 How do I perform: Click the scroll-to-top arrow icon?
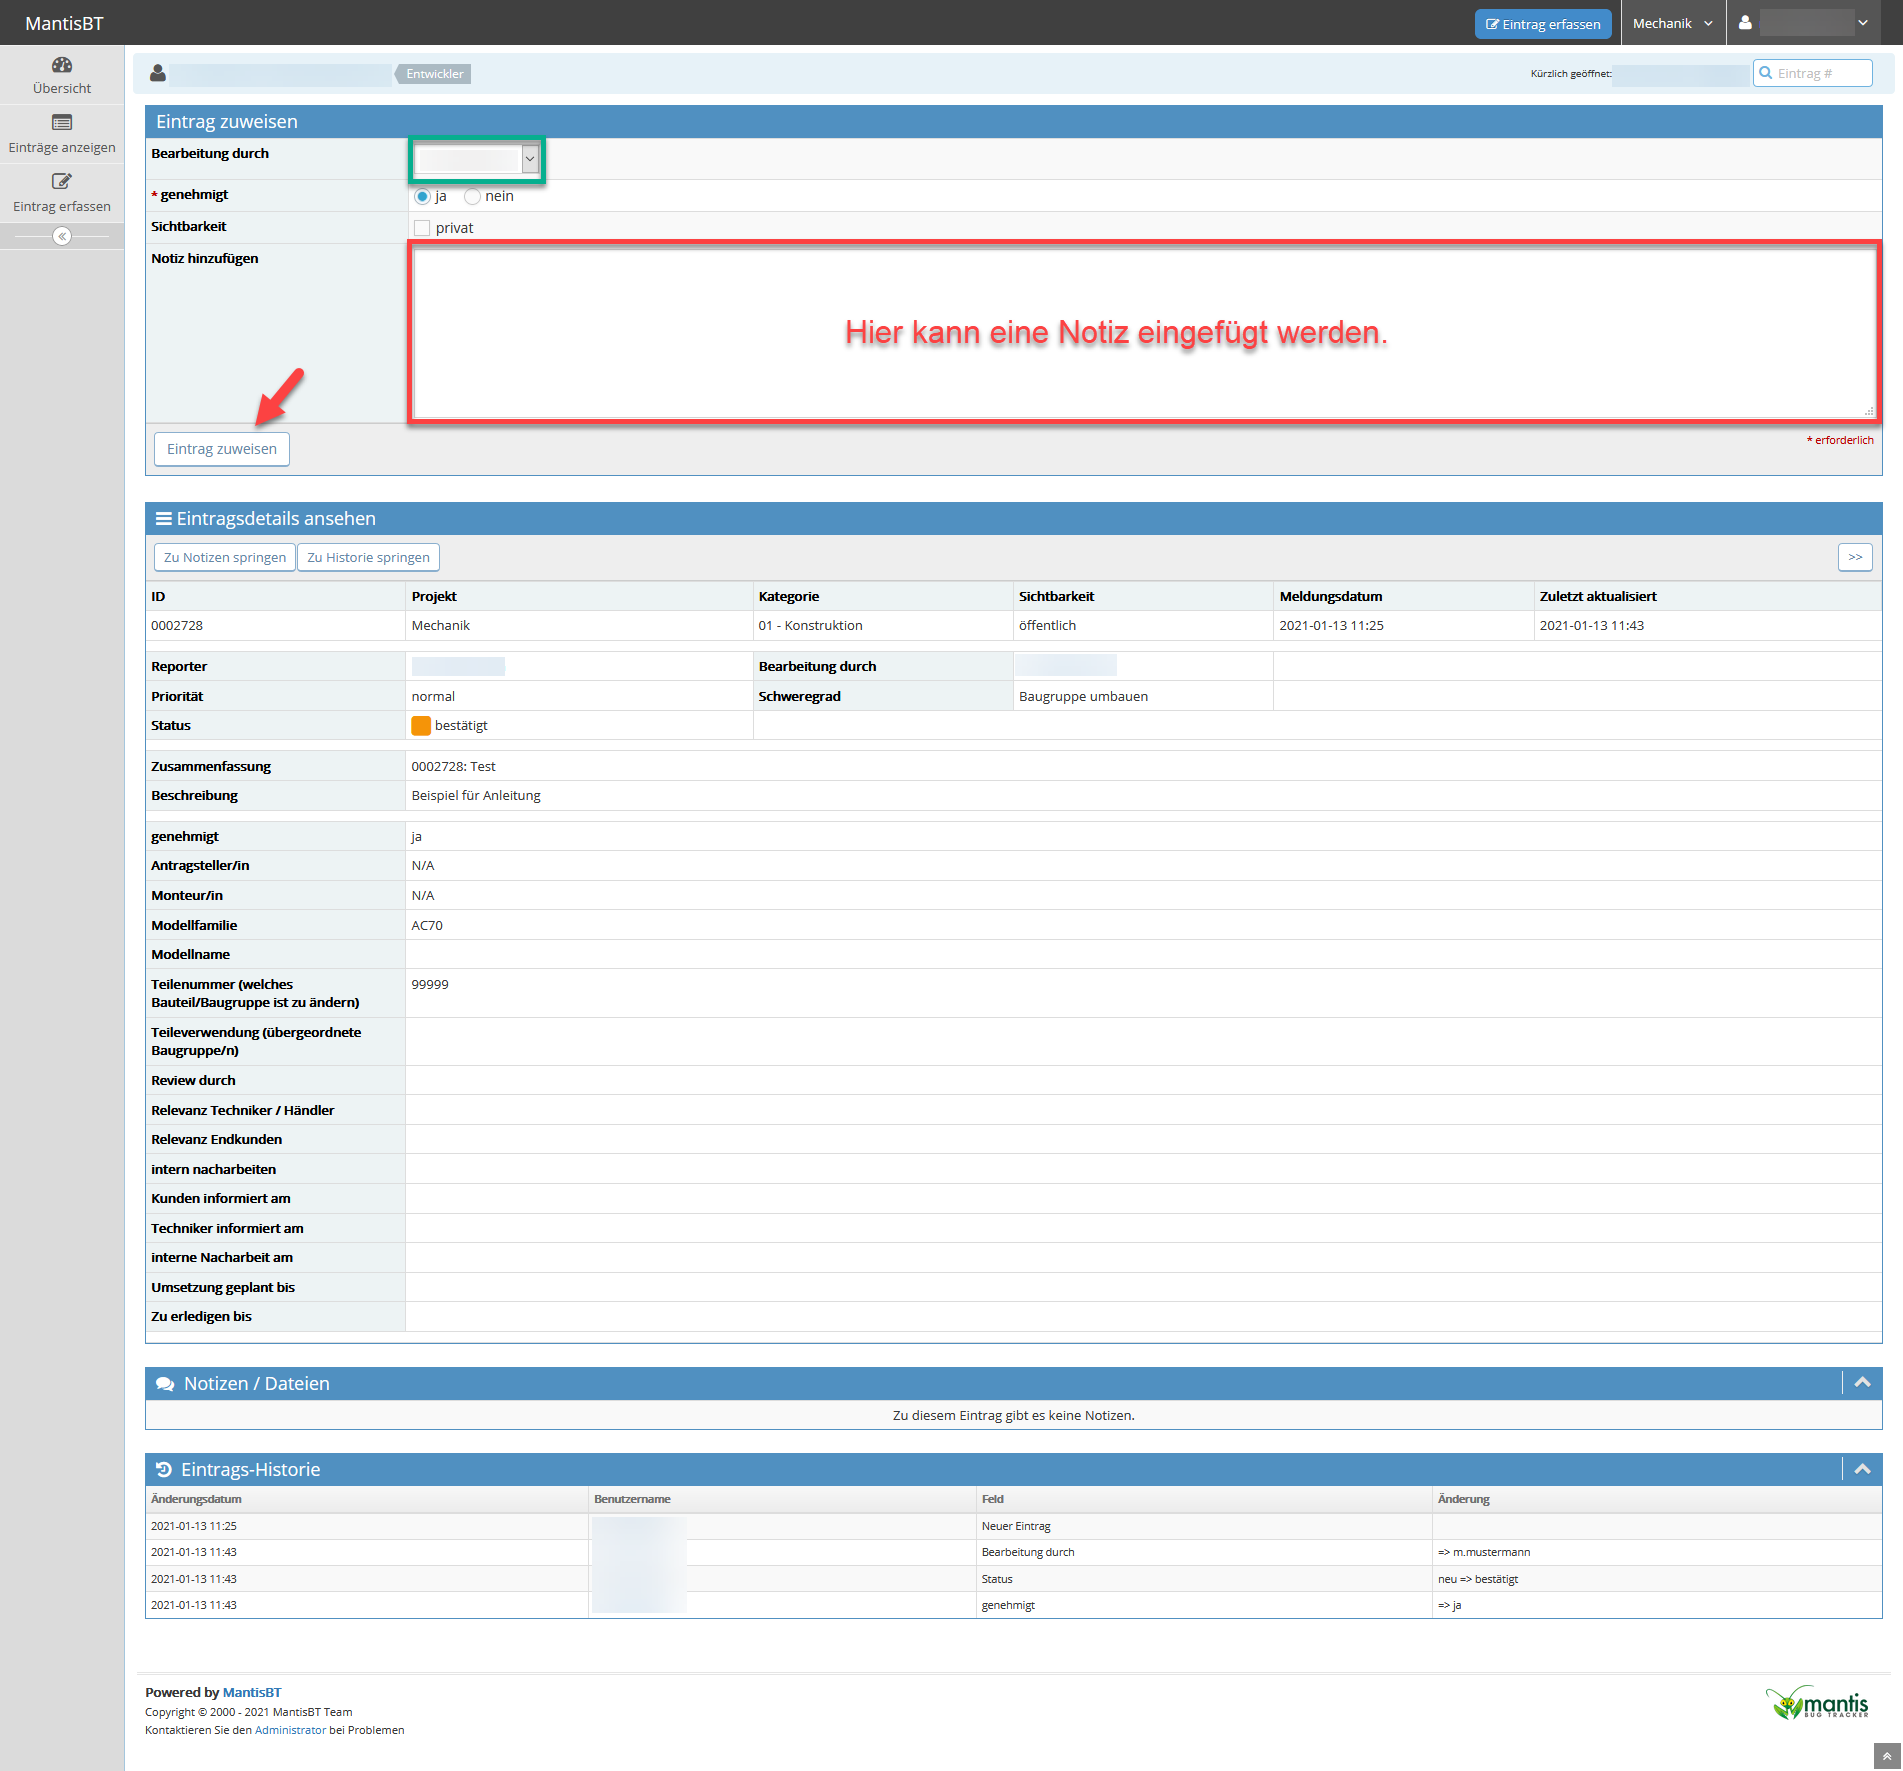click(1886, 1756)
